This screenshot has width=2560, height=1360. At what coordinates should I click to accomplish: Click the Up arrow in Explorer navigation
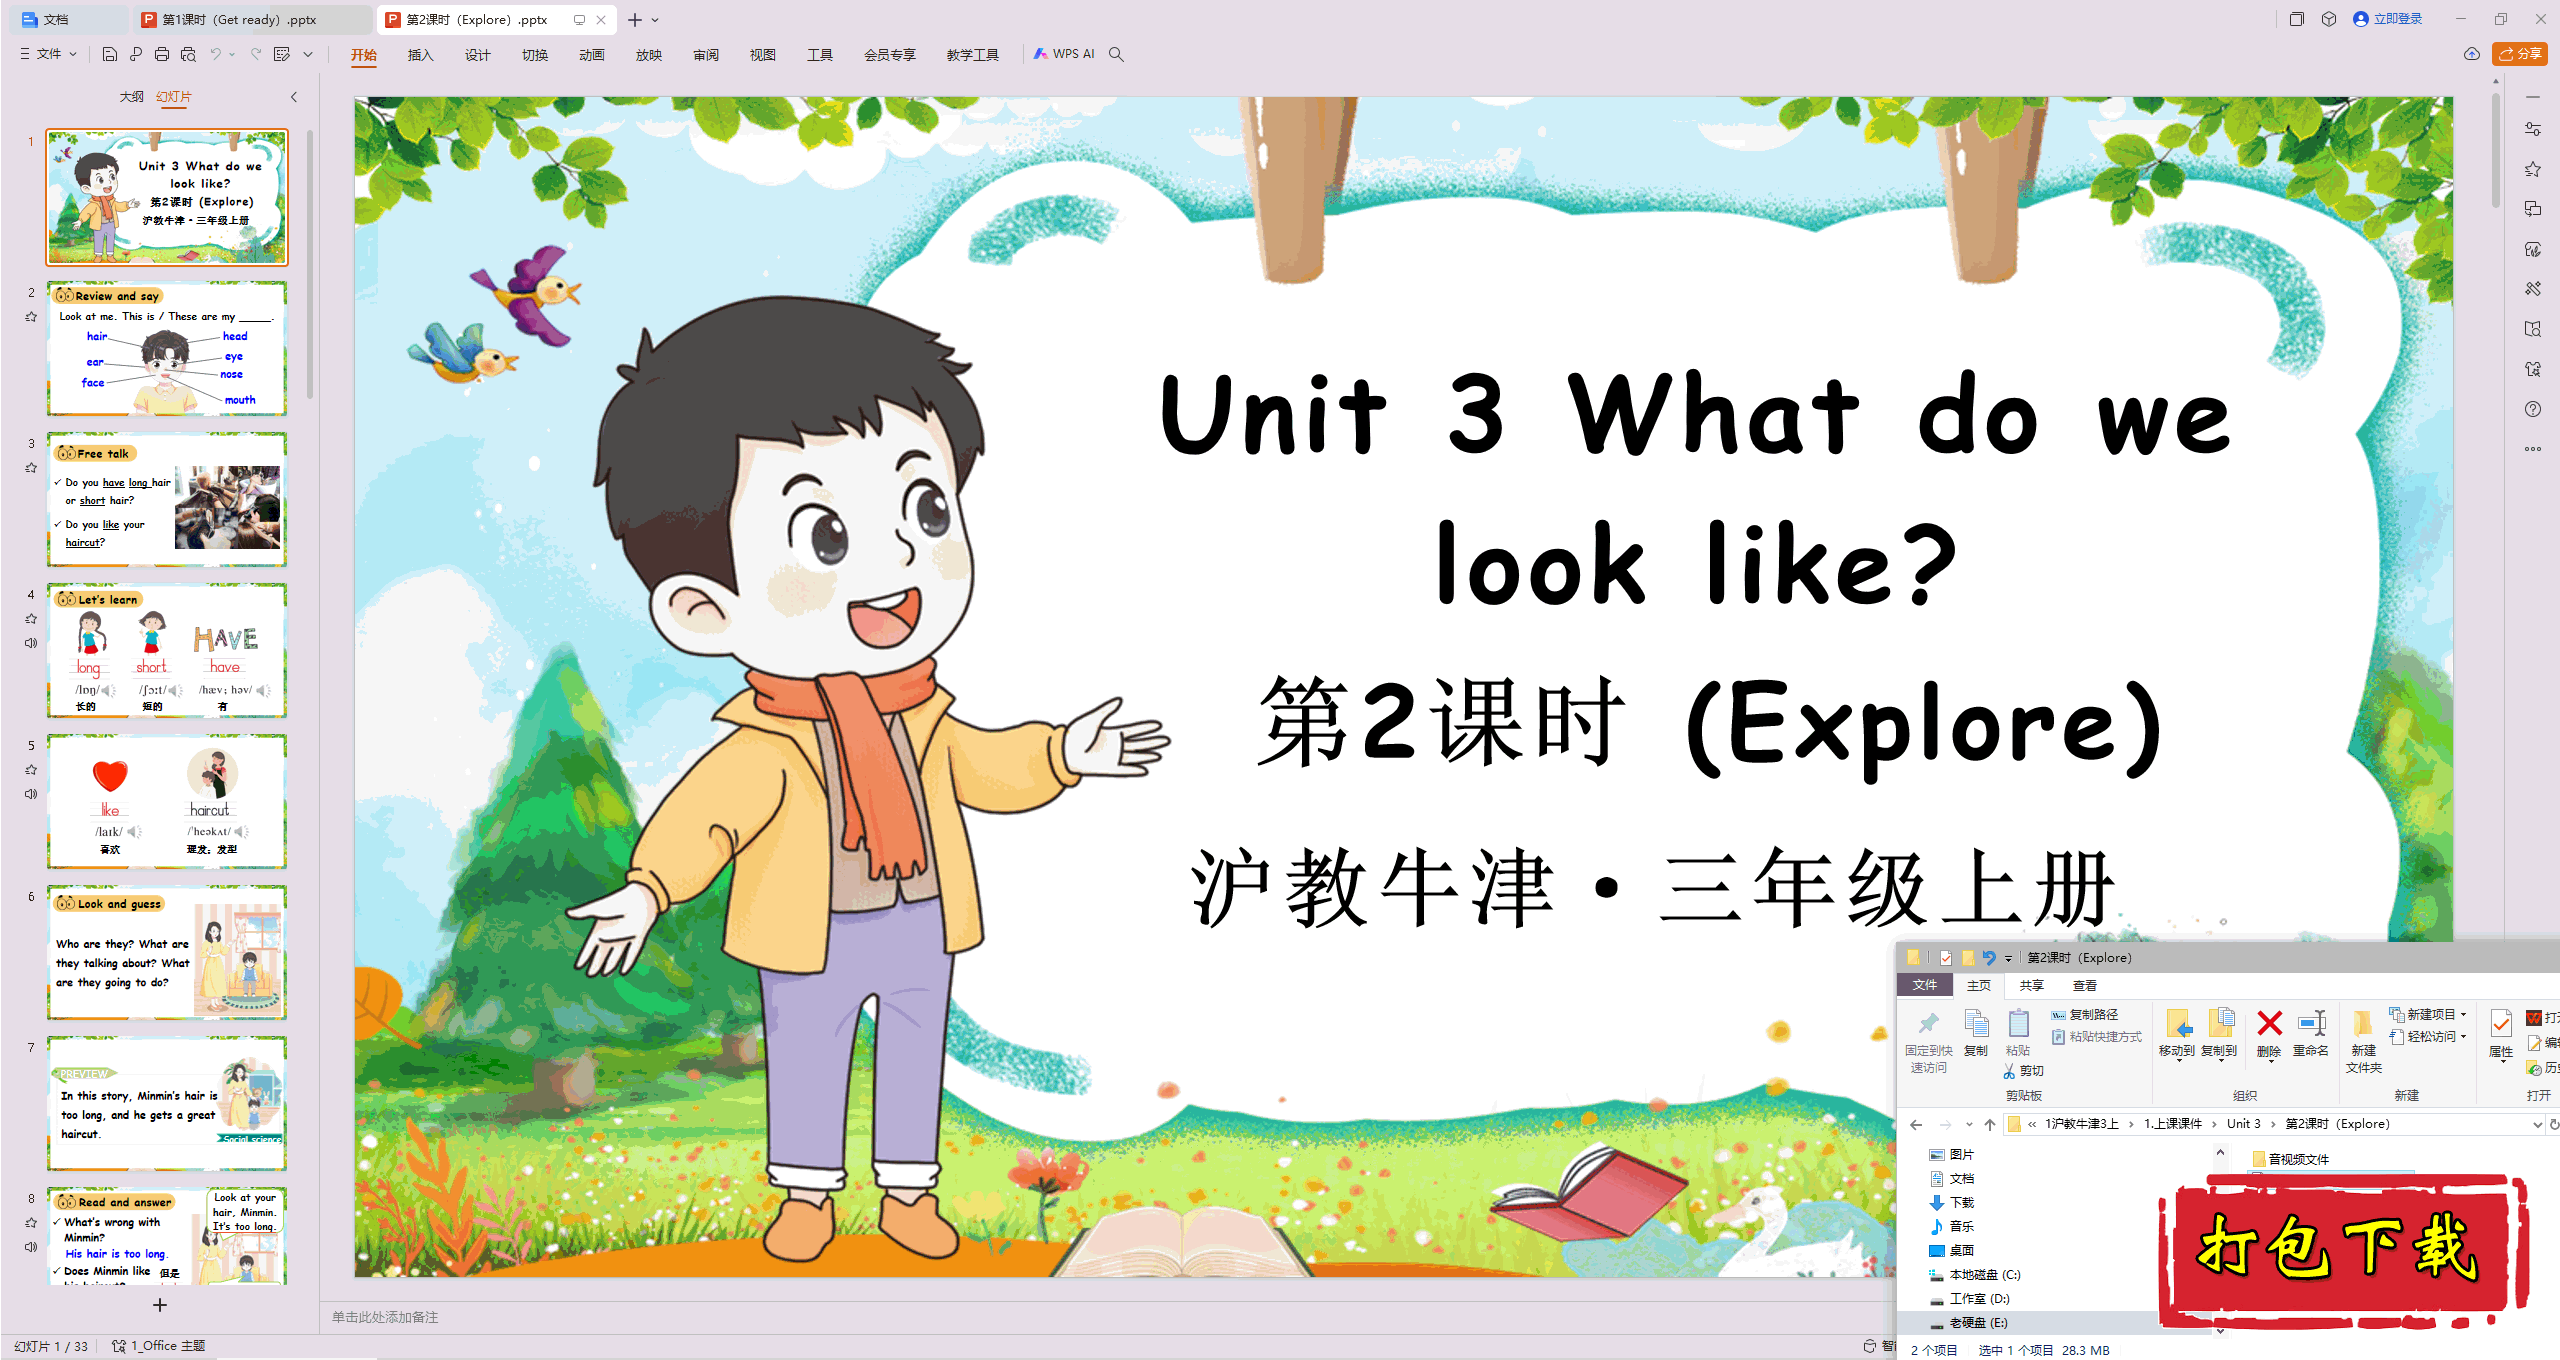pyautogui.click(x=1990, y=1124)
